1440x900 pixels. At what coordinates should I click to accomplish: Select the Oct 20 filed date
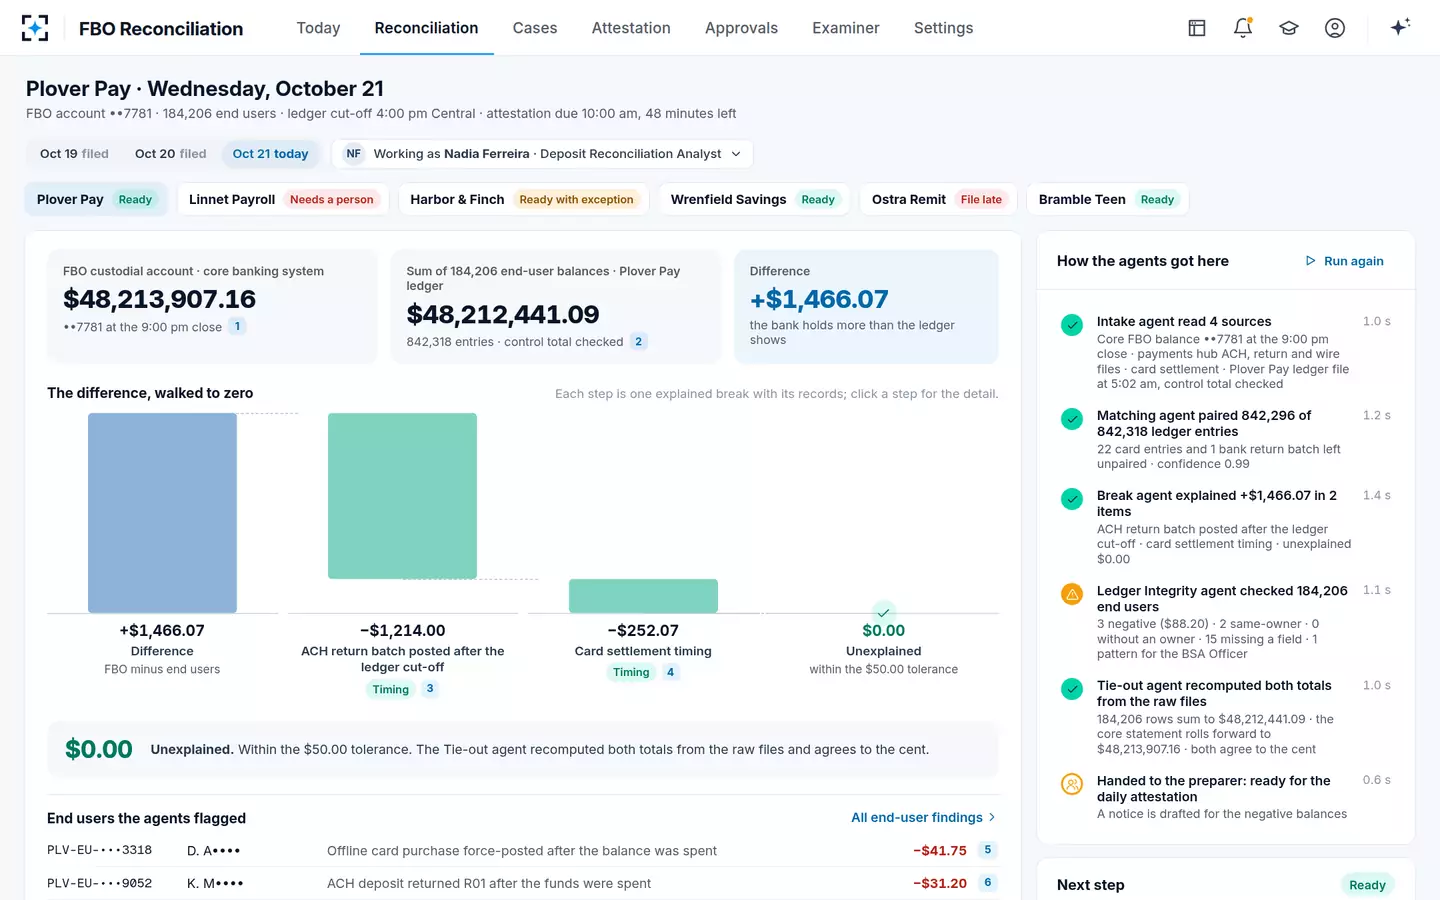171,154
